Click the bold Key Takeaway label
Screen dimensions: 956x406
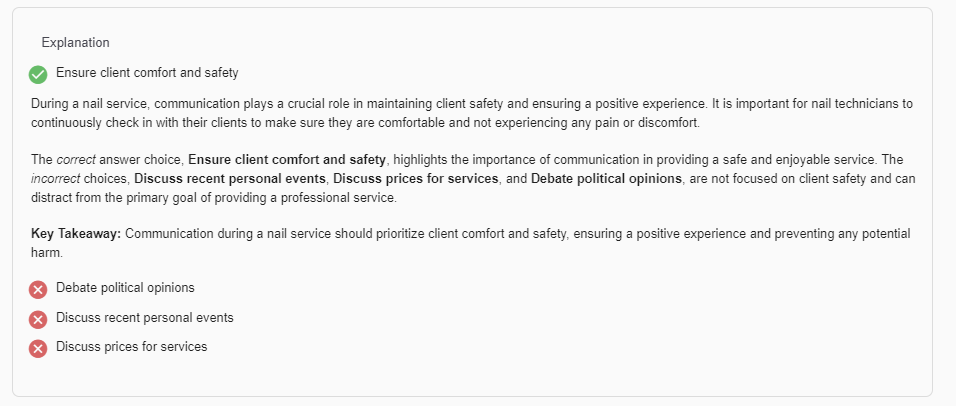tap(77, 234)
